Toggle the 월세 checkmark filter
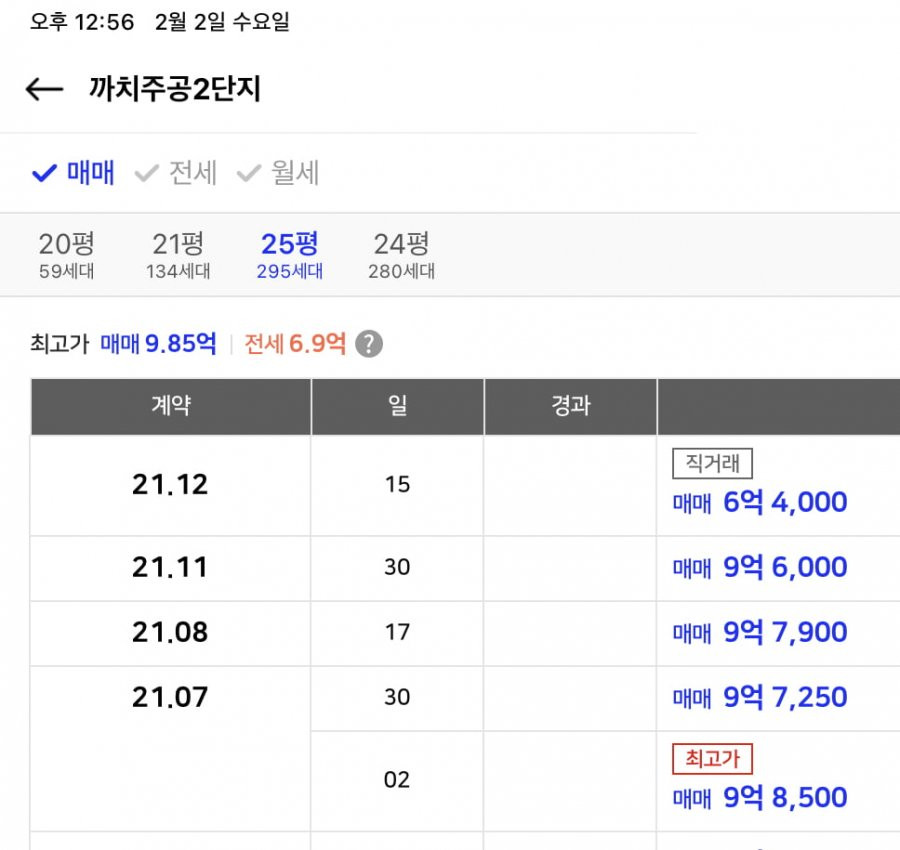Image resolution: width=900 pixels, height=850 pixels. 278,173
